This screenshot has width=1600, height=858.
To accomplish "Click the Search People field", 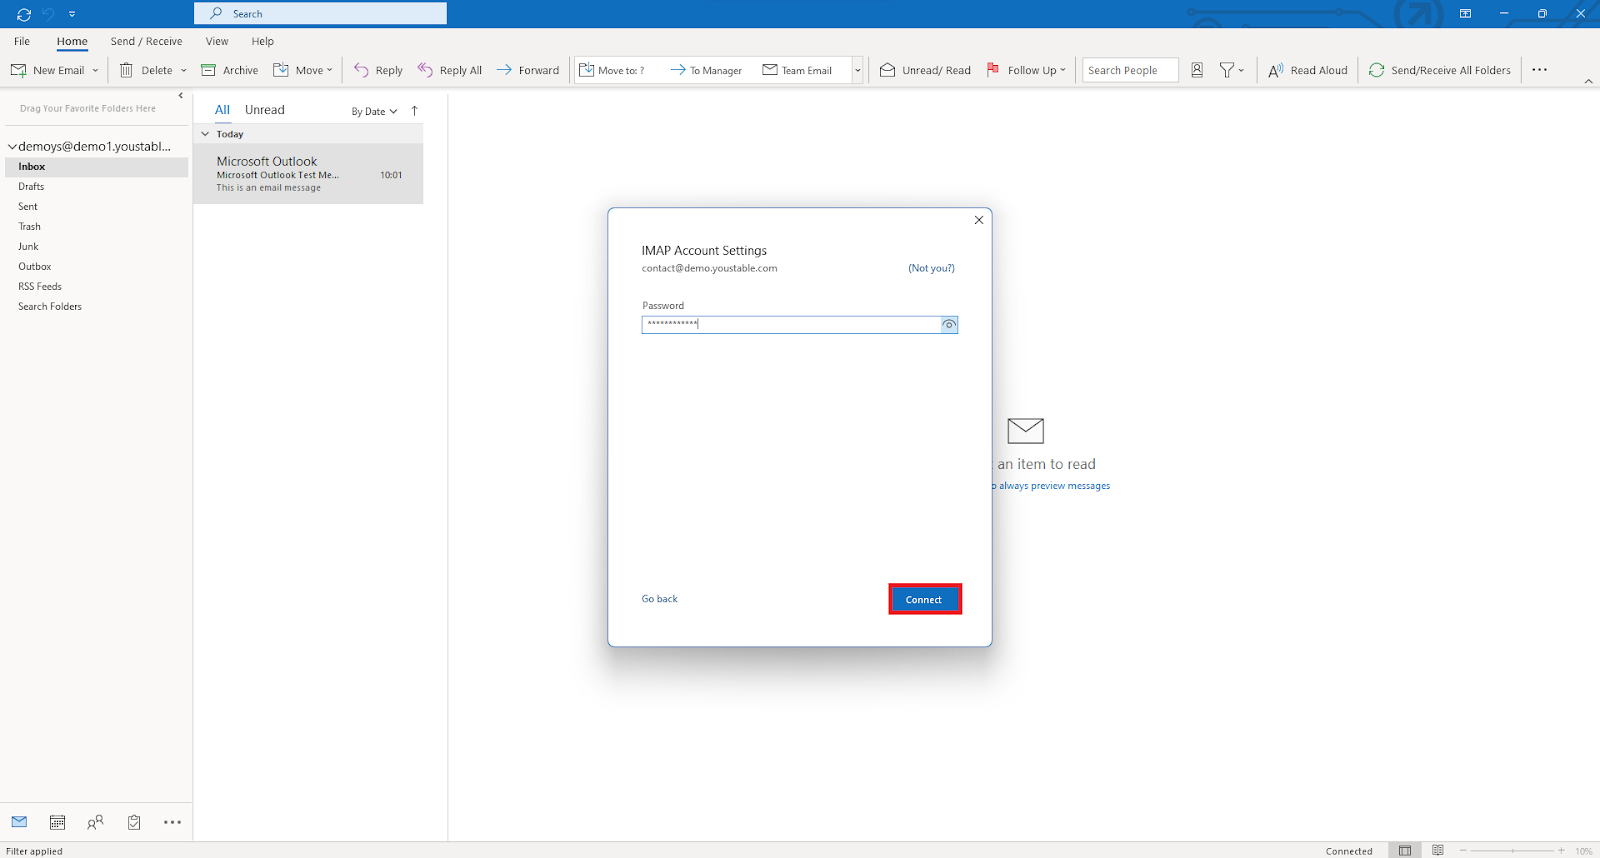I will [1130, 70].
